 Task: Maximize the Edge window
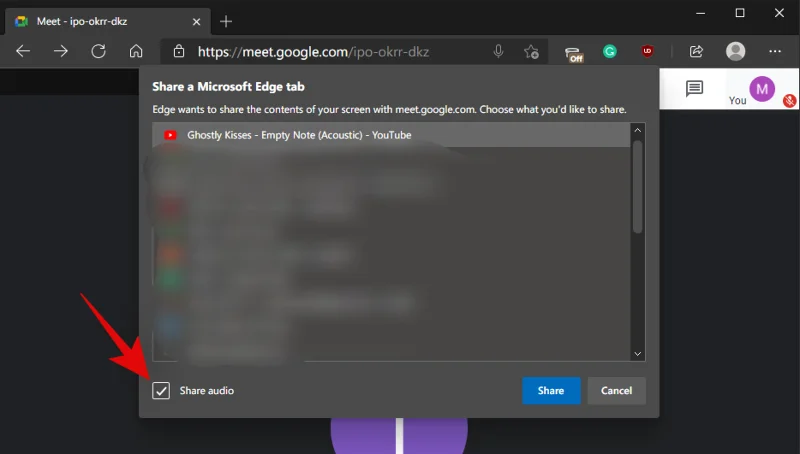(740, 13)
